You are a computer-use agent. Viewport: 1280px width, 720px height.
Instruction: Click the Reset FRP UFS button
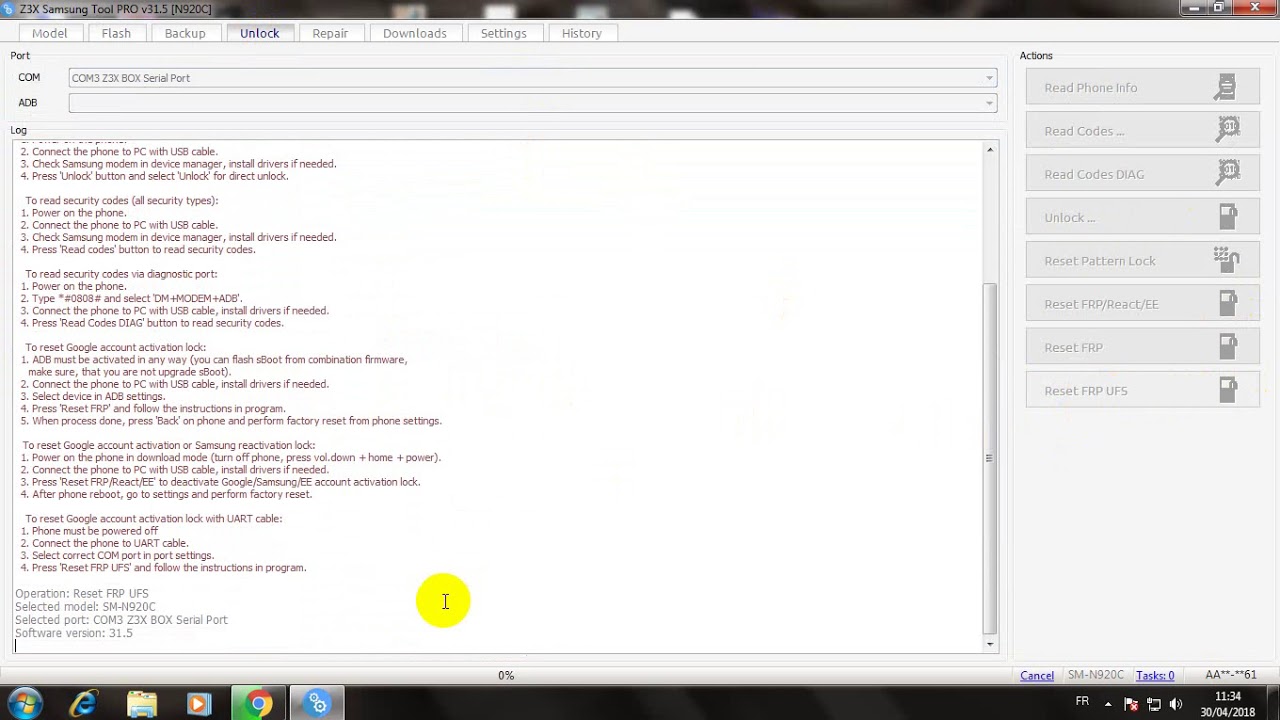(1142, 391)
